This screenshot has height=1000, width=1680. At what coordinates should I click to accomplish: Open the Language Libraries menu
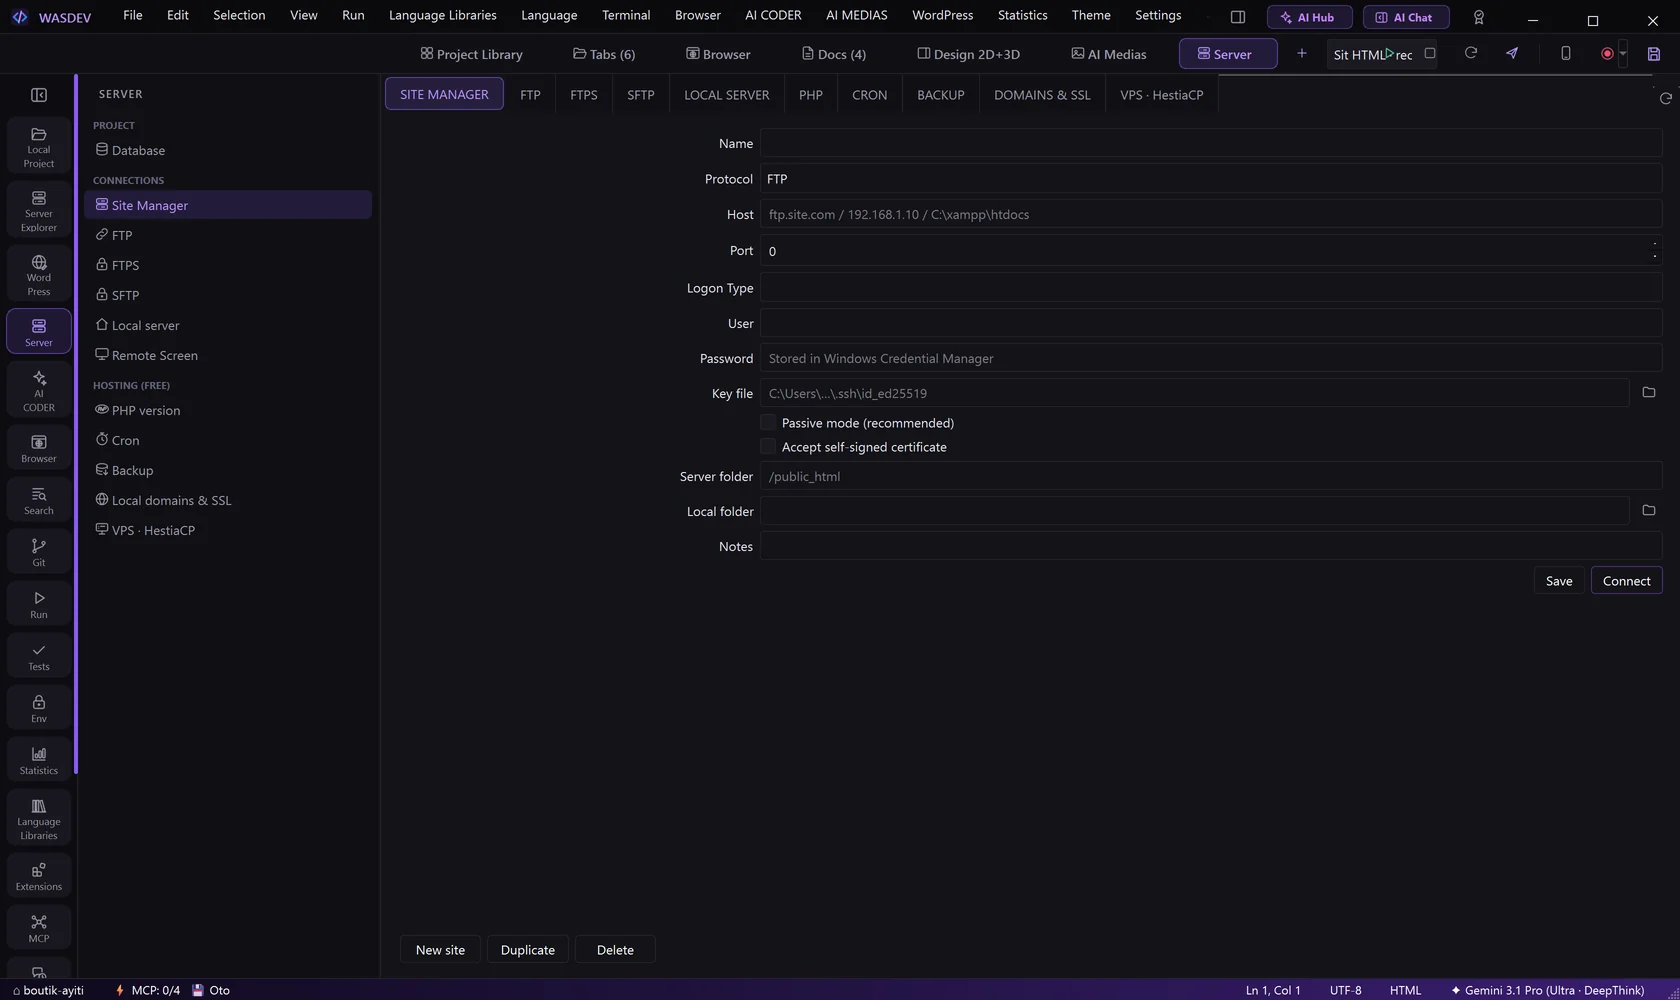coord(442,15)
